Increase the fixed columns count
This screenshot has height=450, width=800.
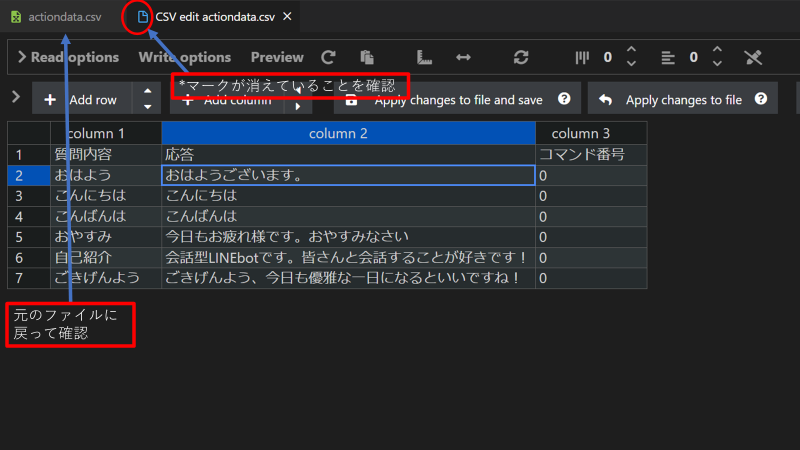click(631, 50)
